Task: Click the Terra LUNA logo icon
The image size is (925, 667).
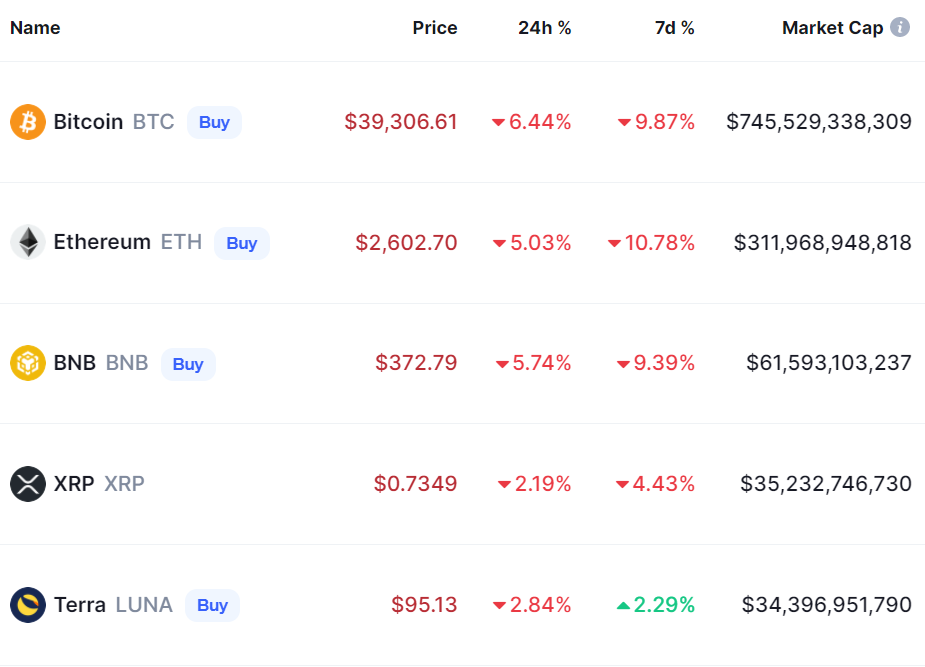Action: [28, 605]
